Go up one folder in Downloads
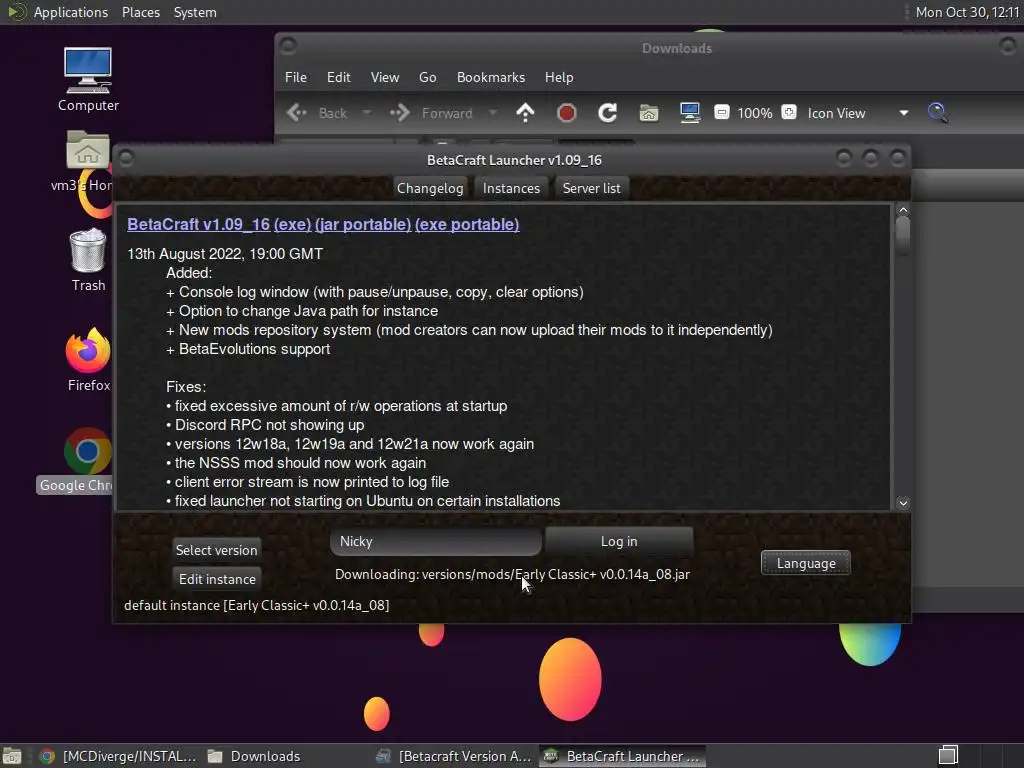This screenshot has height=768, width=1024. 525,113
